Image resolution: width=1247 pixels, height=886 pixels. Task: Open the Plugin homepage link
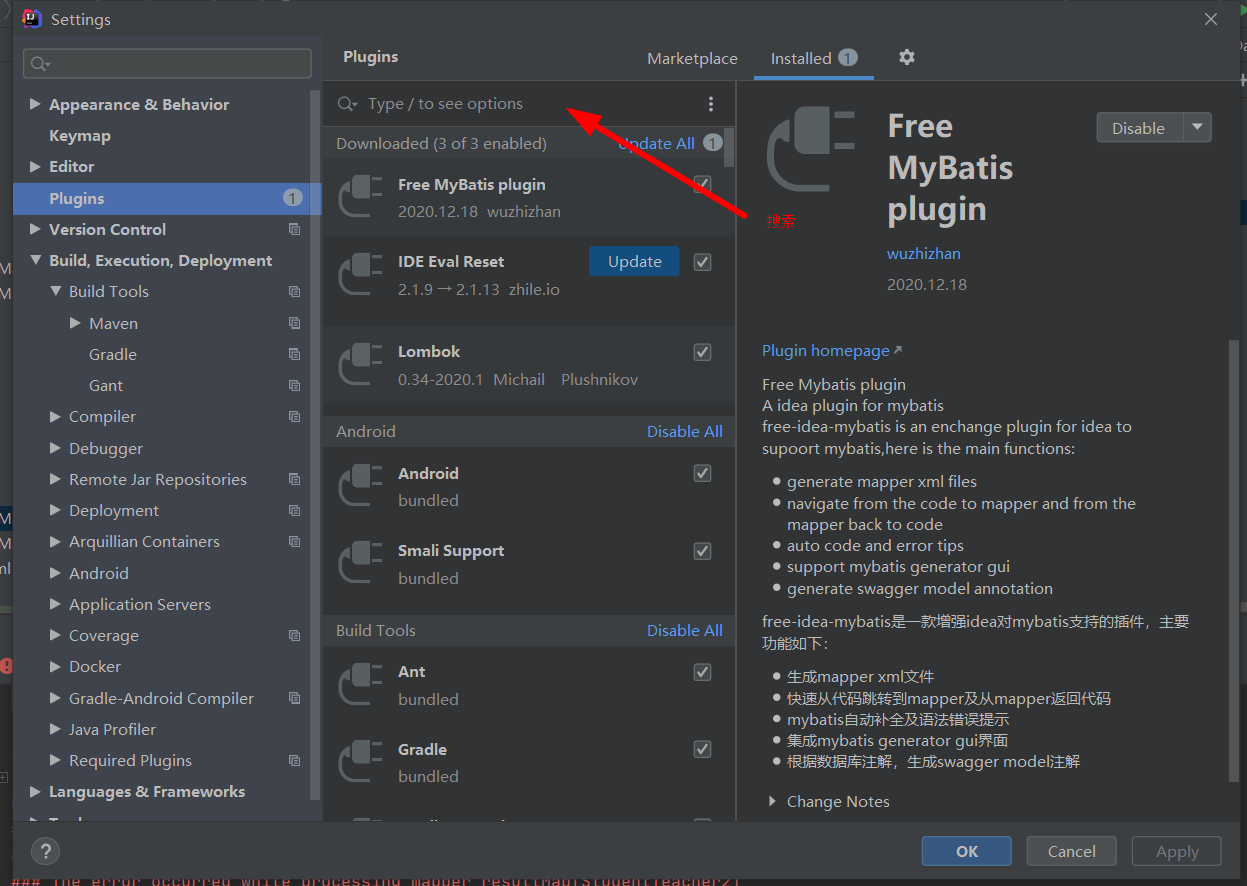[832, 350]
